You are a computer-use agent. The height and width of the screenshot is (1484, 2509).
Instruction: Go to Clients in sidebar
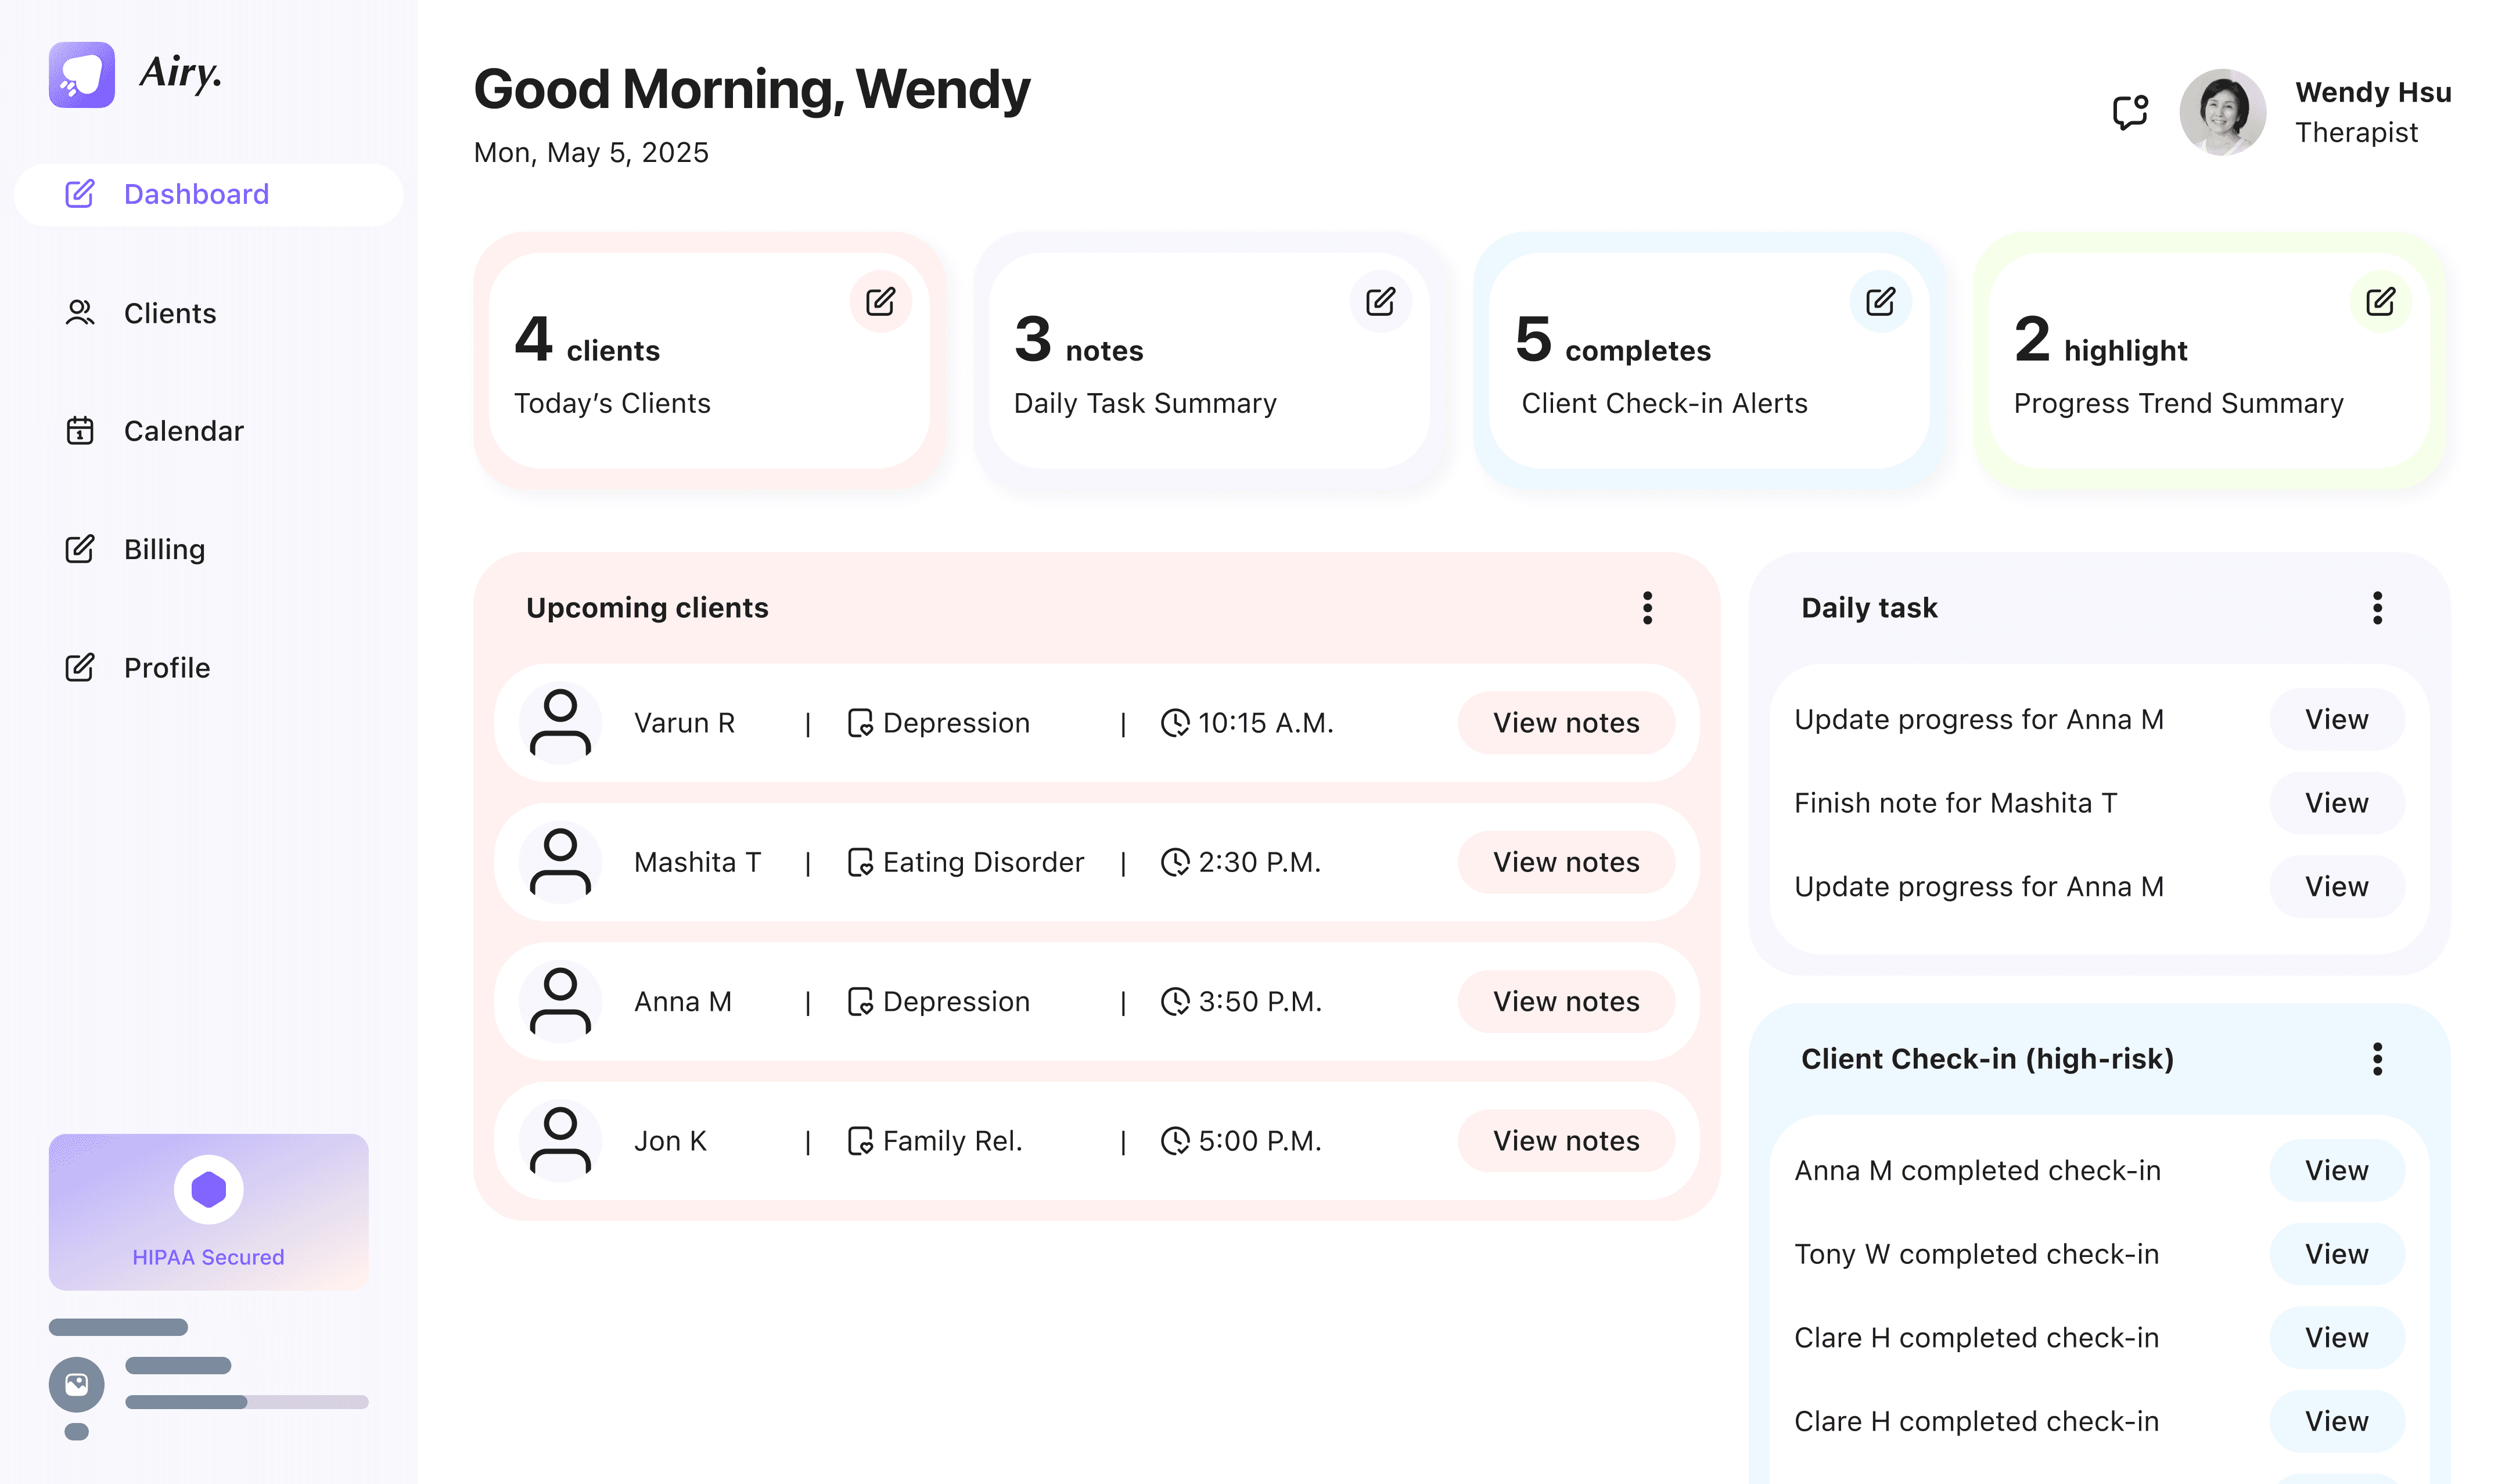168,313
